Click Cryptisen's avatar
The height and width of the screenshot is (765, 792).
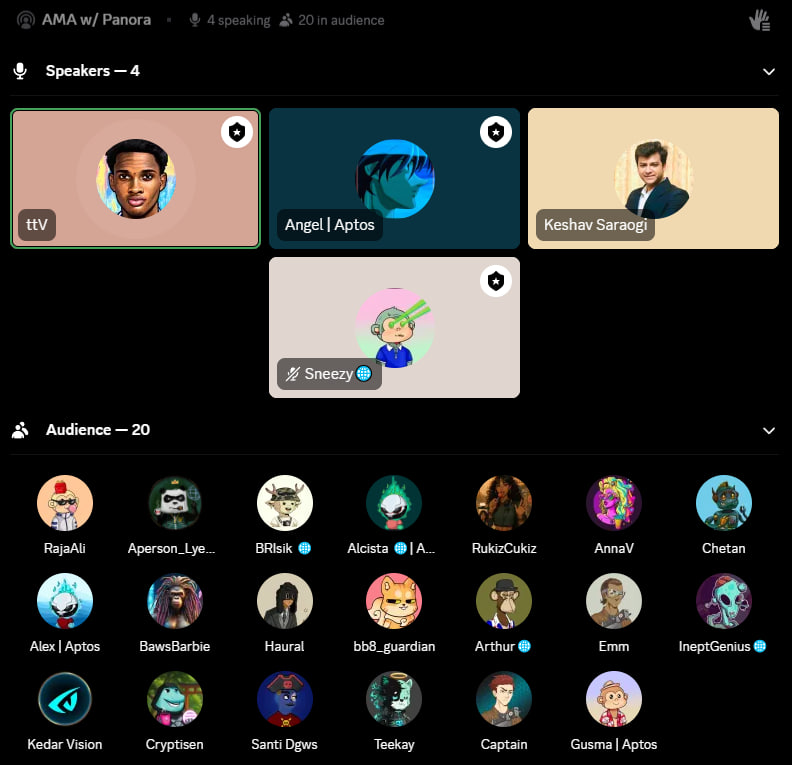coord(175,699)
